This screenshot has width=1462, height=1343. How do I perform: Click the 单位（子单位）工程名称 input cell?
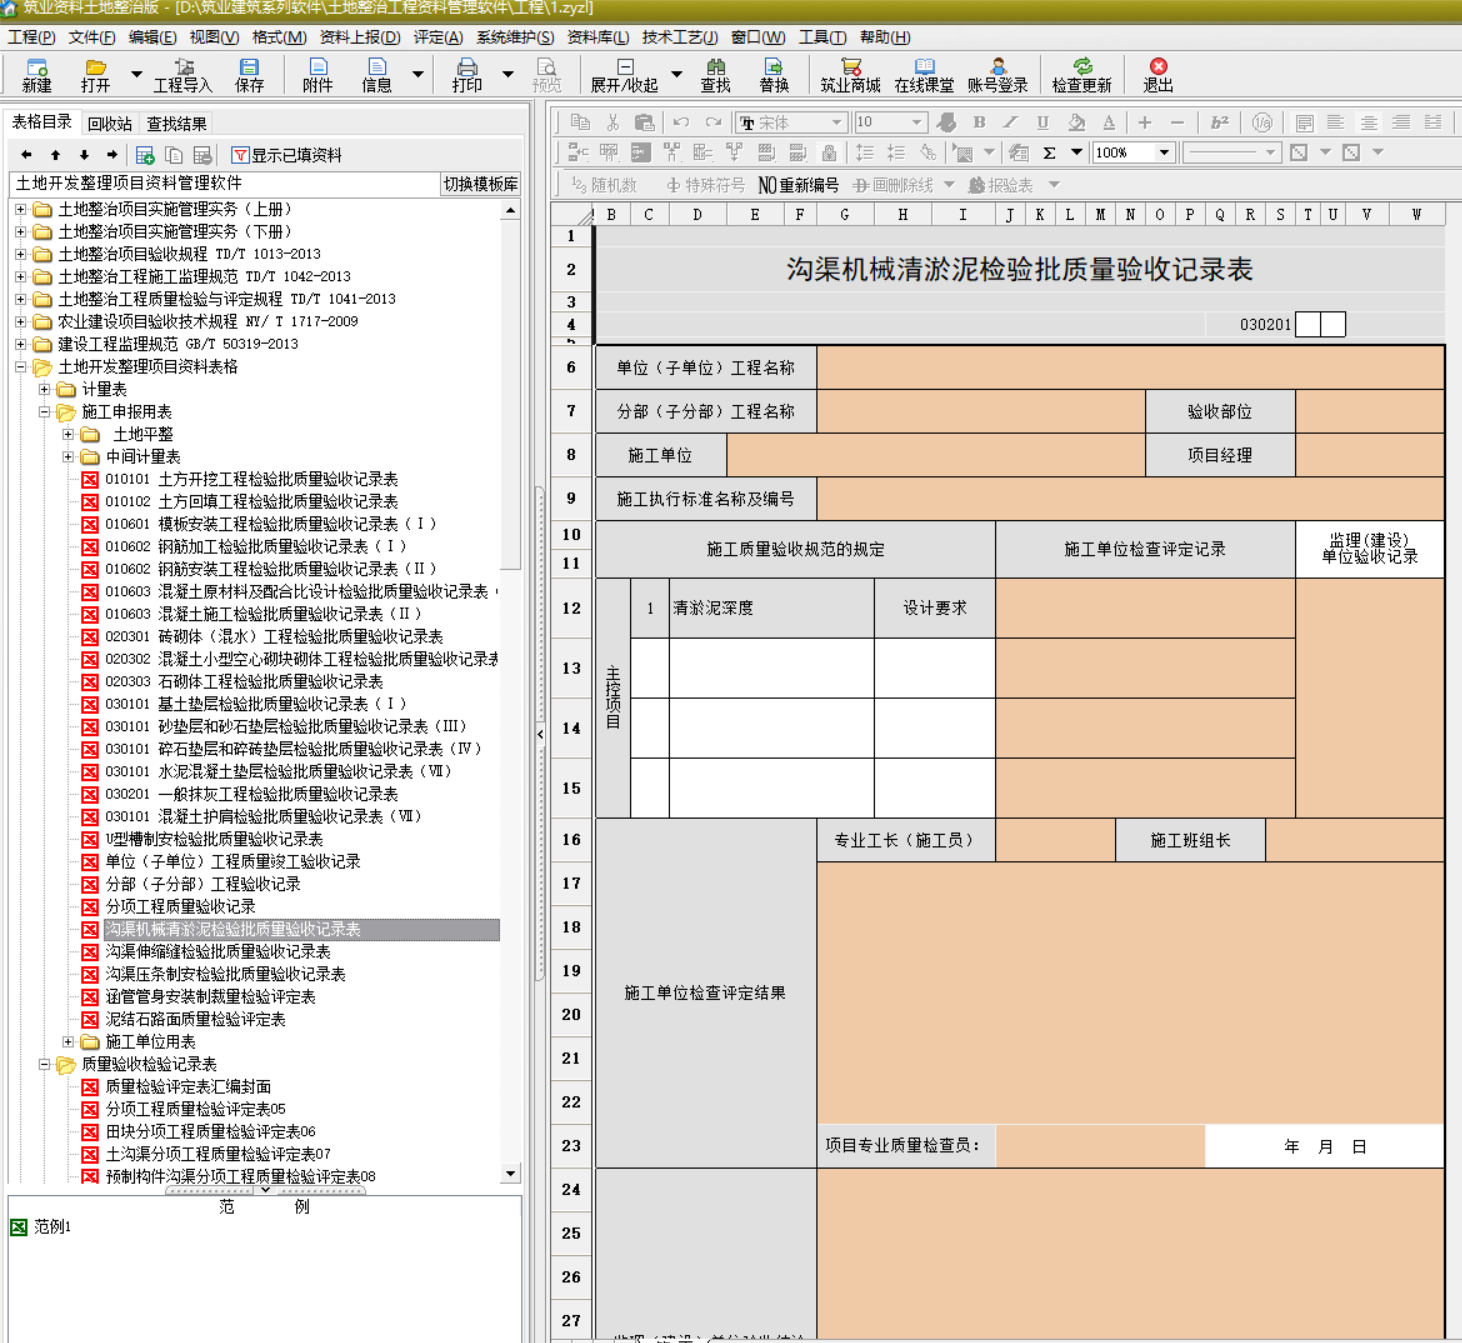[1130, 367]
